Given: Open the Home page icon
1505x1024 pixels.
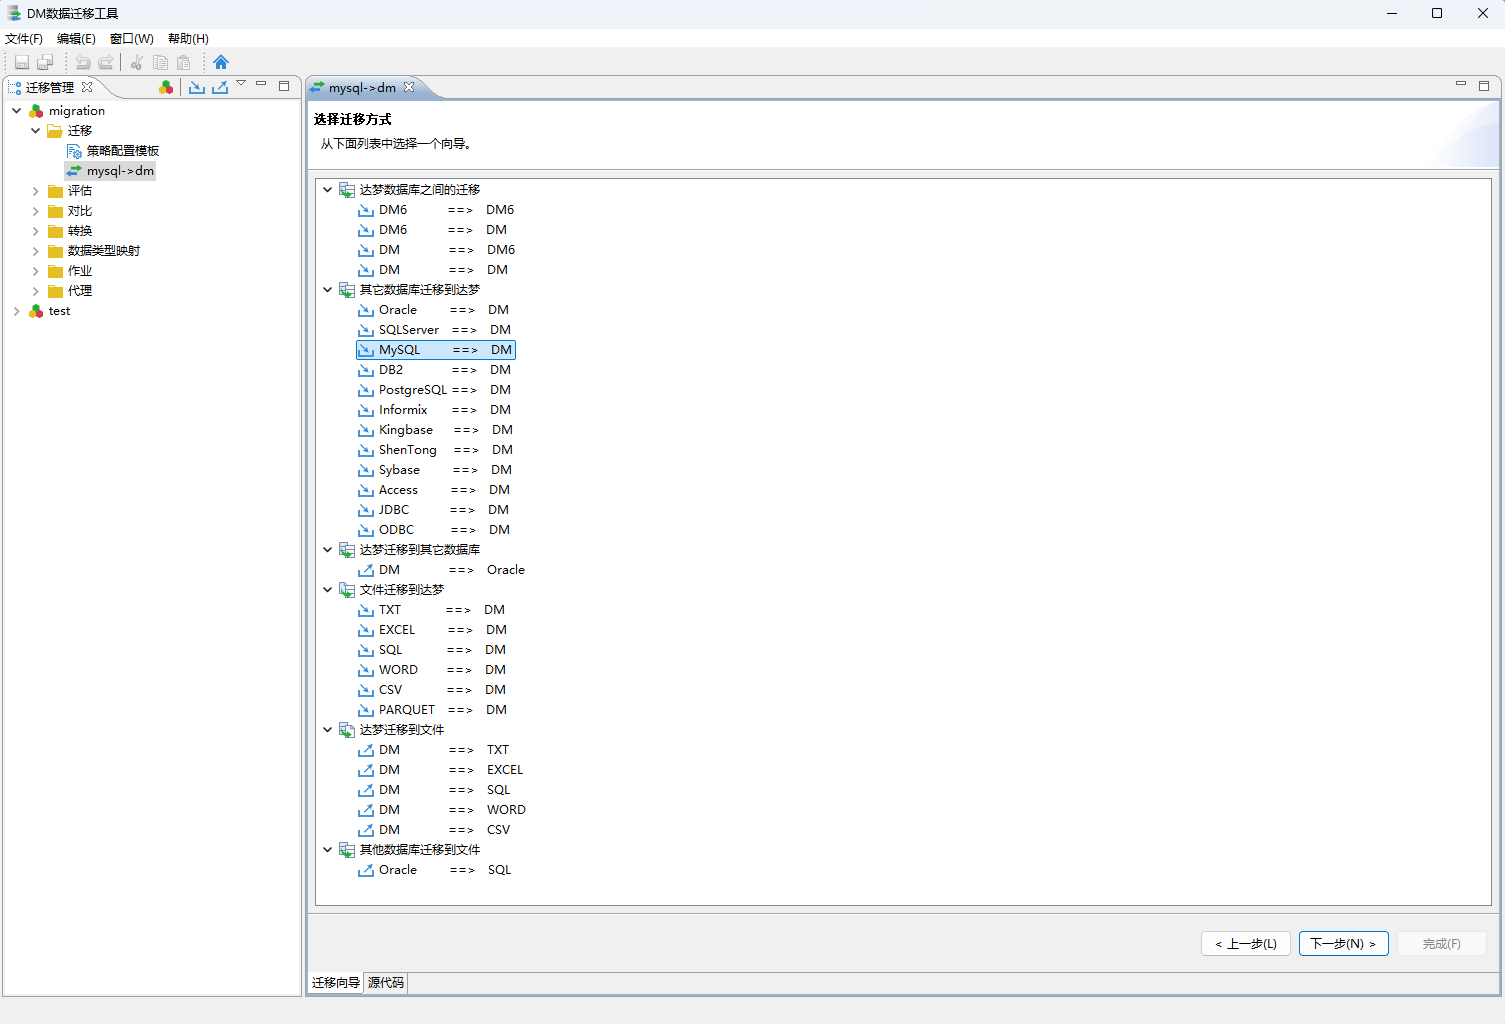Looking at the screenshot, I should pyautogui.click(x=221, y=62).
